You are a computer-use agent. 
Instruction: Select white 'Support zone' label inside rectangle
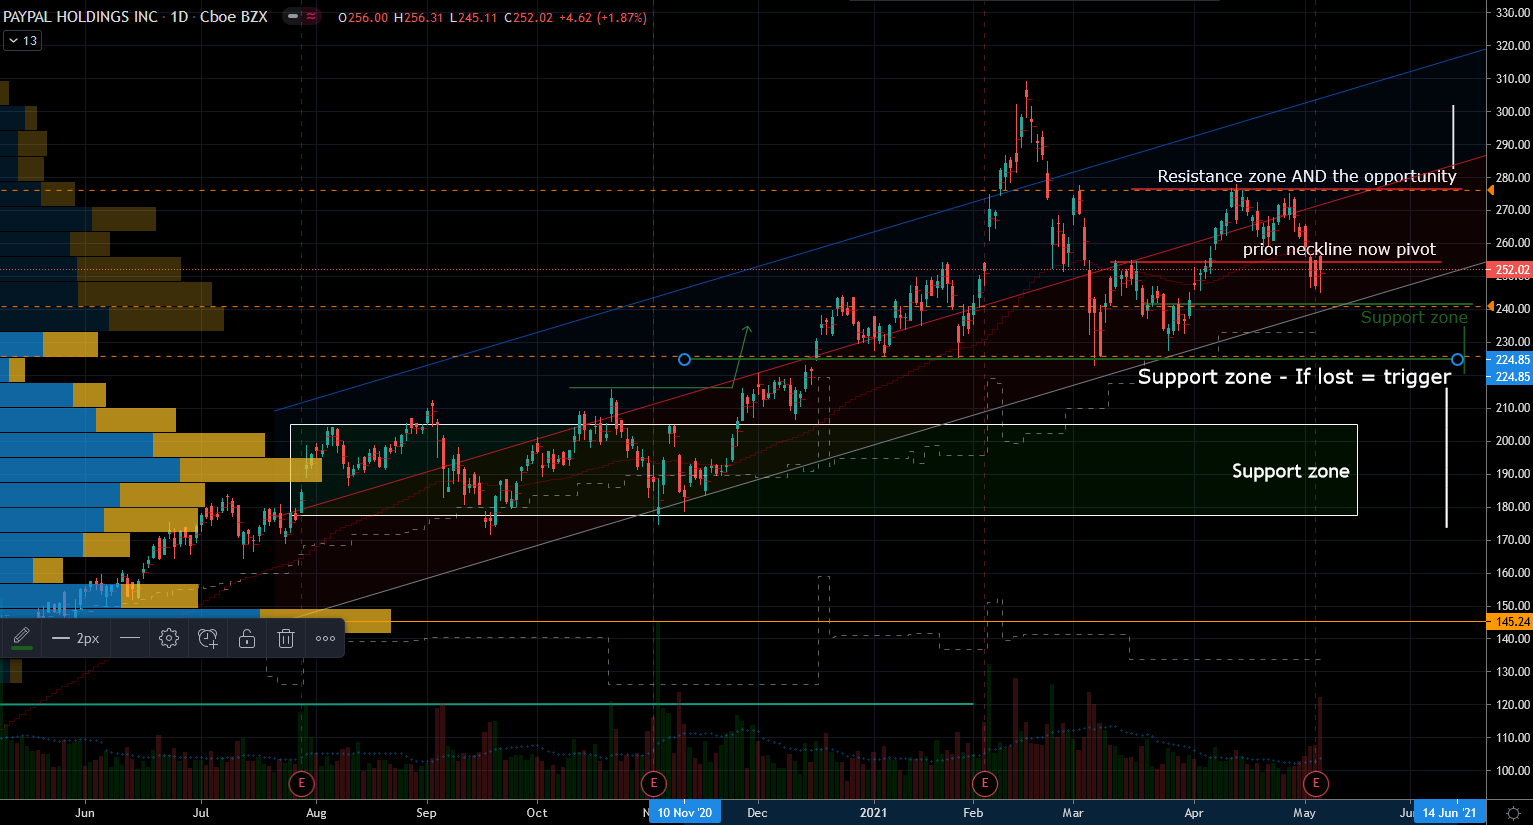pos(1290,471)
